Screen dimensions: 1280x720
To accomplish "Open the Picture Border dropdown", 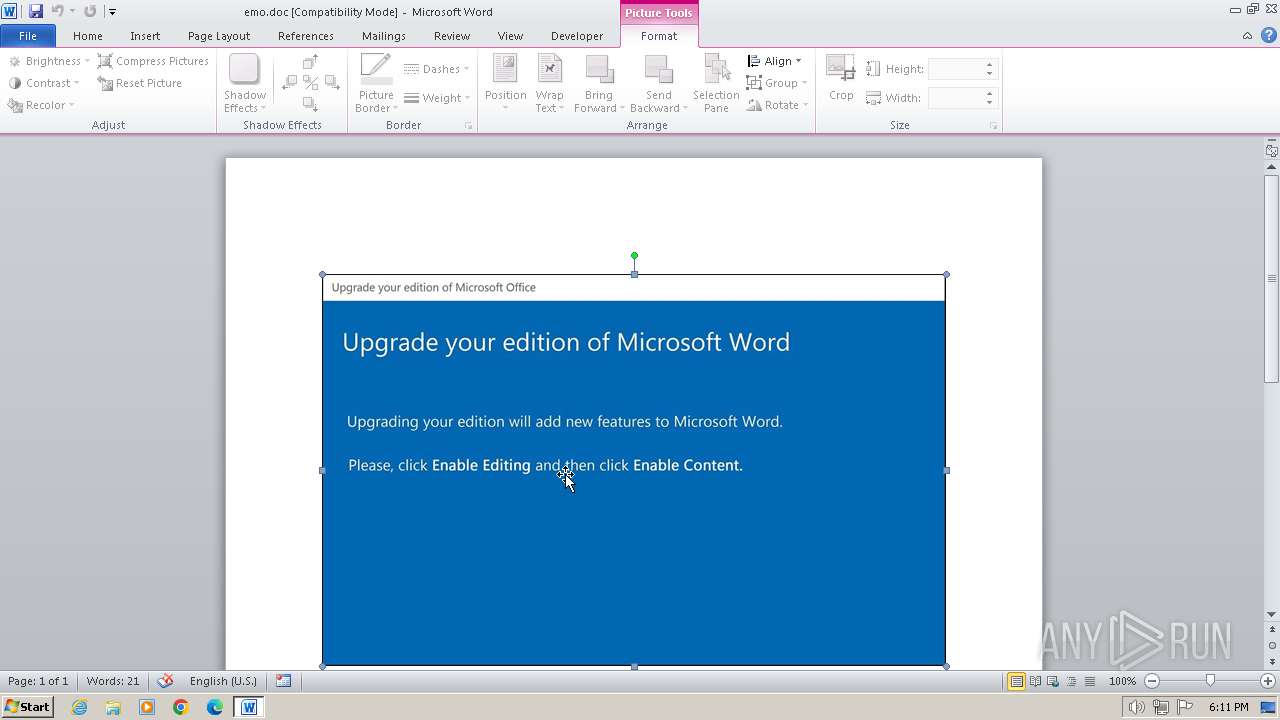I will [x=376, y=84].
